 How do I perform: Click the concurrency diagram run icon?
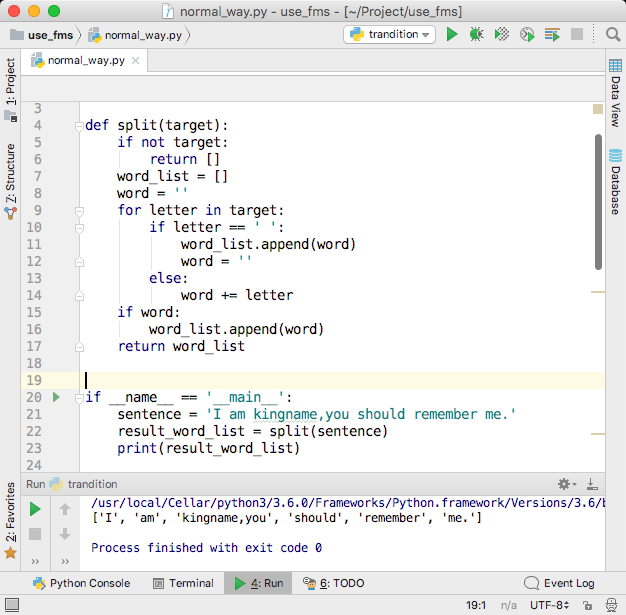click(x=552, y=34)
